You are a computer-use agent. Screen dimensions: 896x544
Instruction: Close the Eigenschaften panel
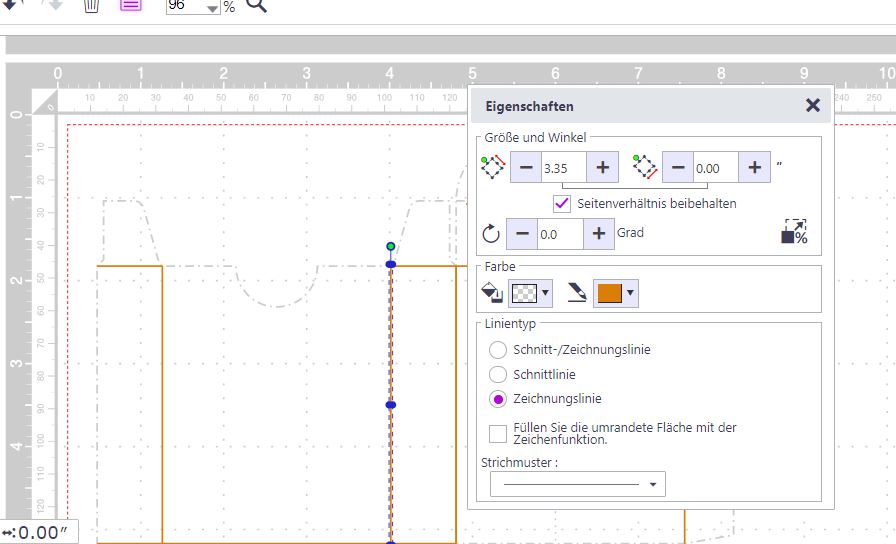tap(813, 105)
